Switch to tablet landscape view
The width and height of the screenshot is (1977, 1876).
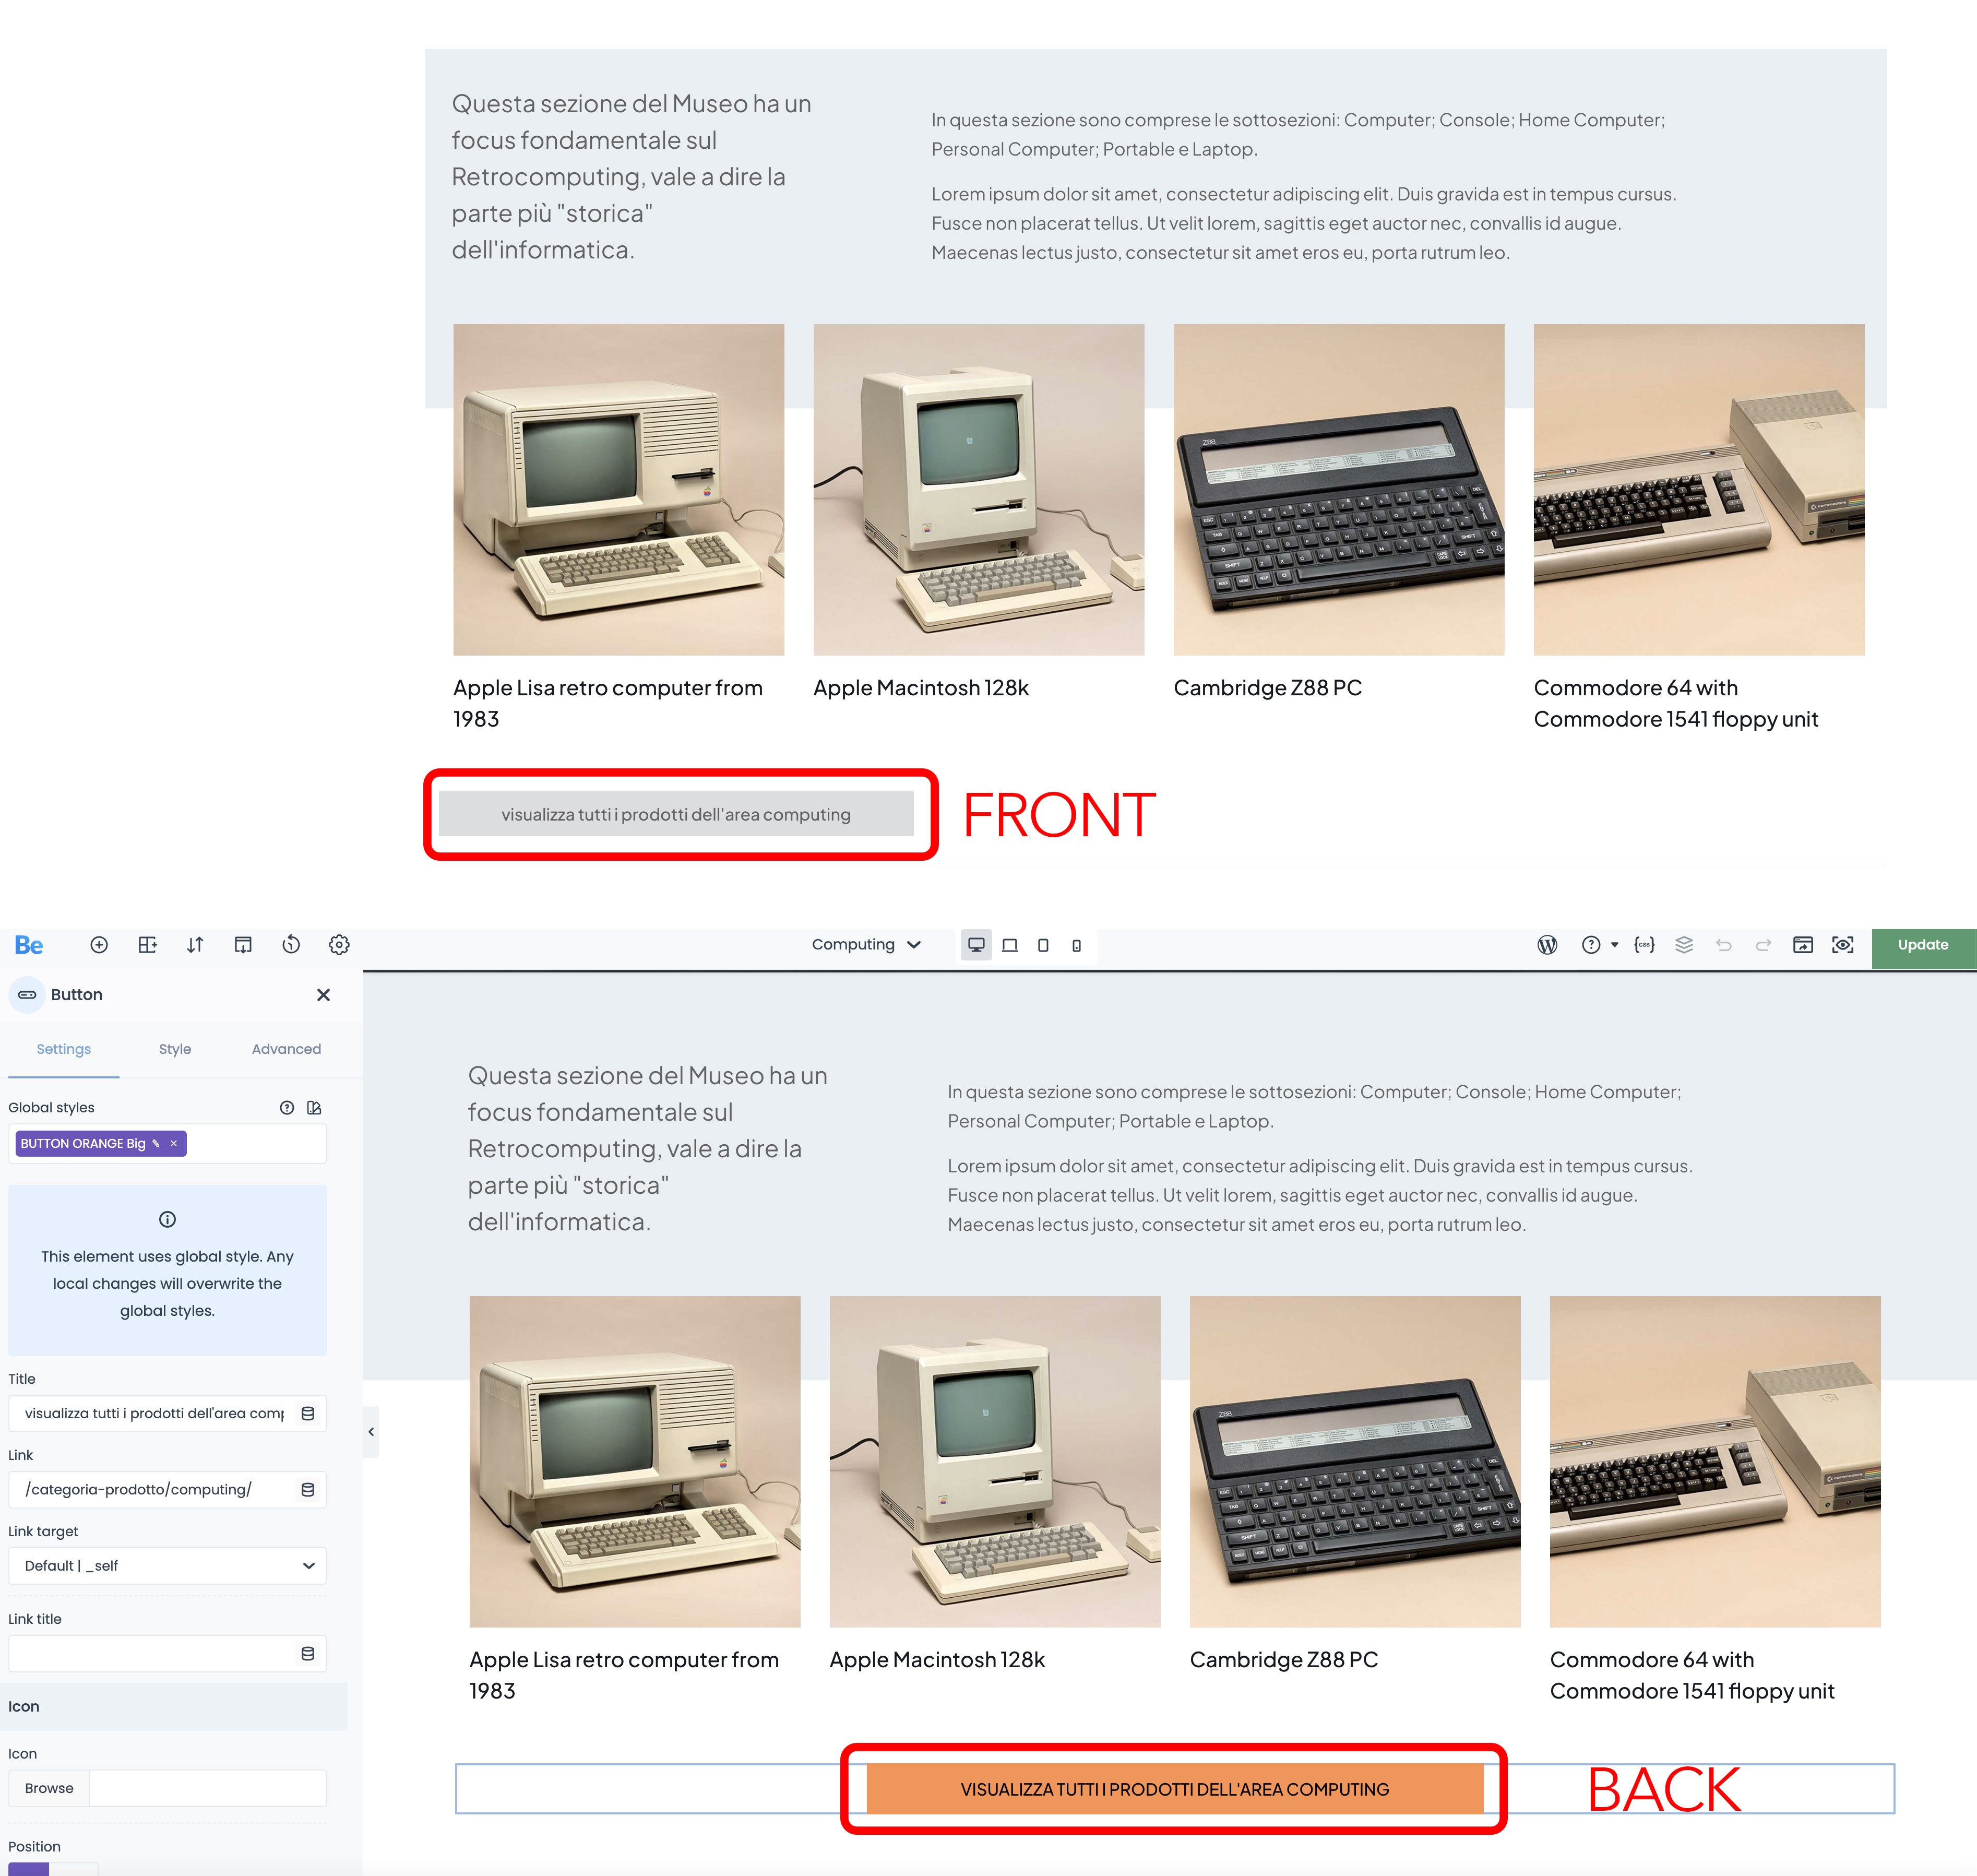[1010, 945]
